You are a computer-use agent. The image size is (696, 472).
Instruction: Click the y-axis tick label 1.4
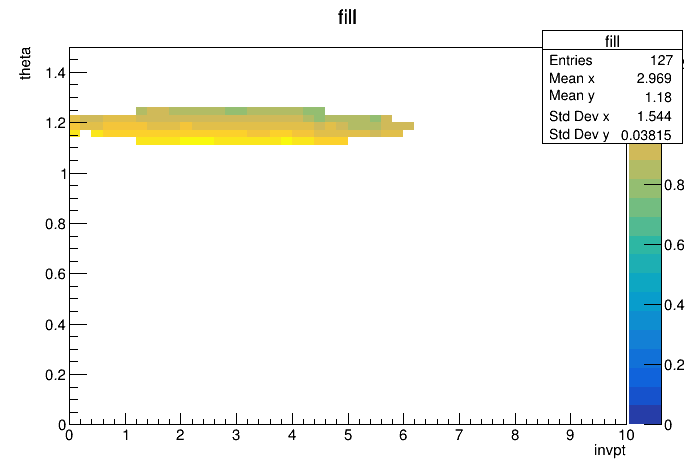click(x=55, y=72)
